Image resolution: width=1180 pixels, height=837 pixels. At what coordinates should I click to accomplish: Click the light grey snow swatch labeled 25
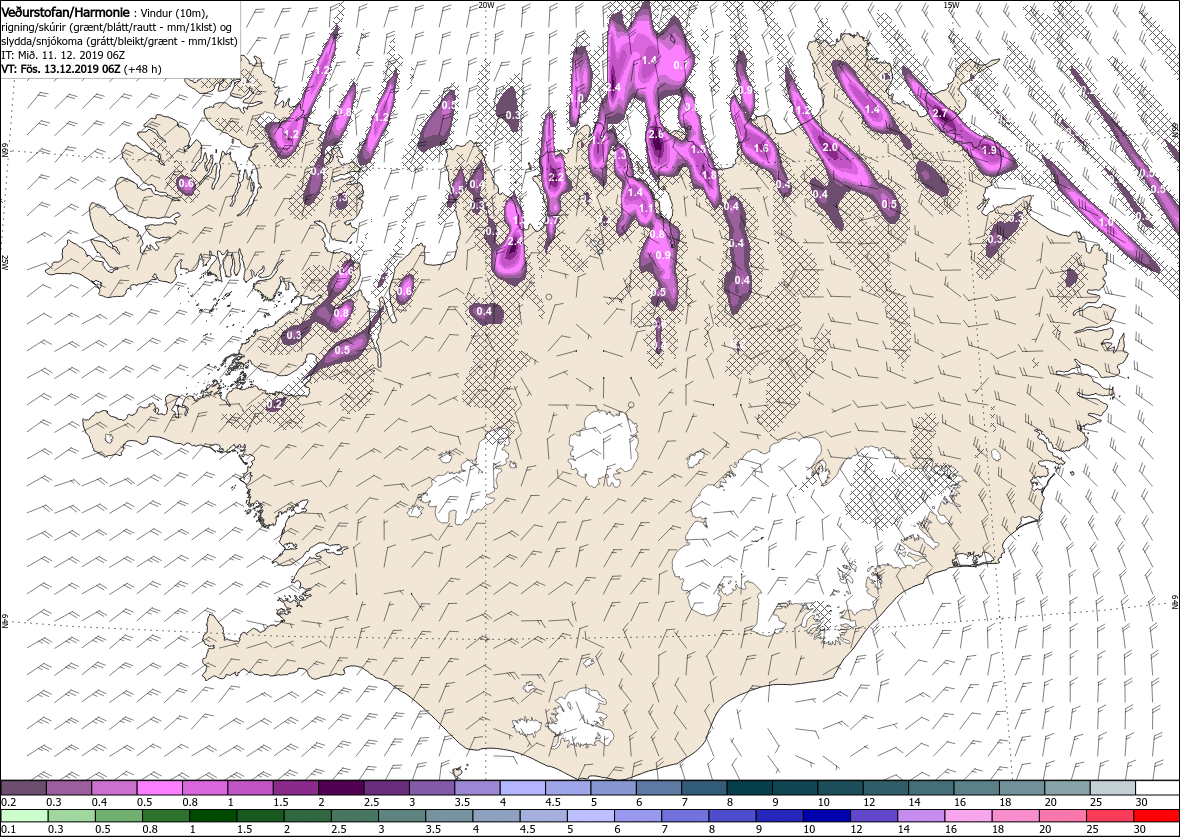point(1112,788)
